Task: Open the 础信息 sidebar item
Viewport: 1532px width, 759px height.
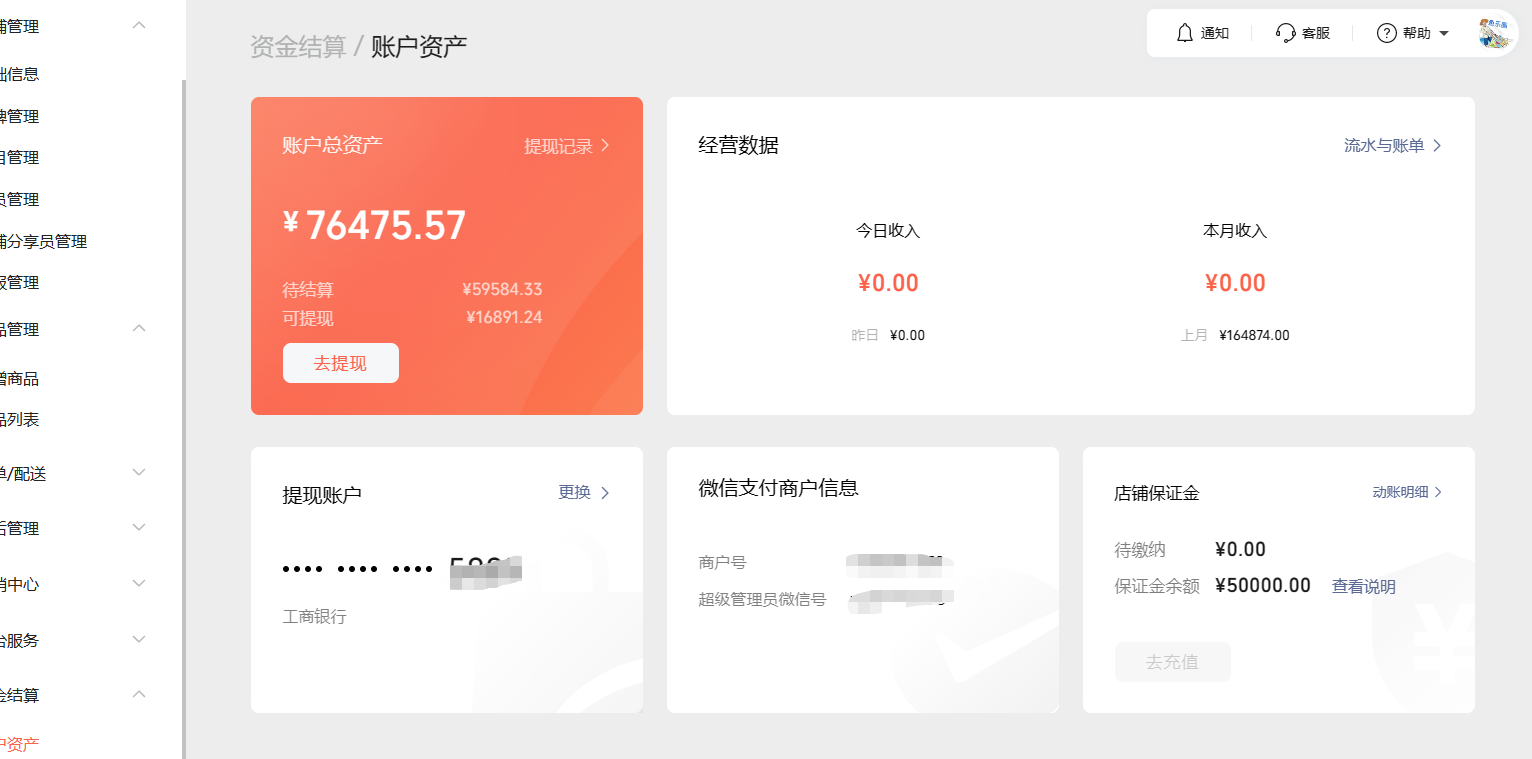Action: (20, 74)
